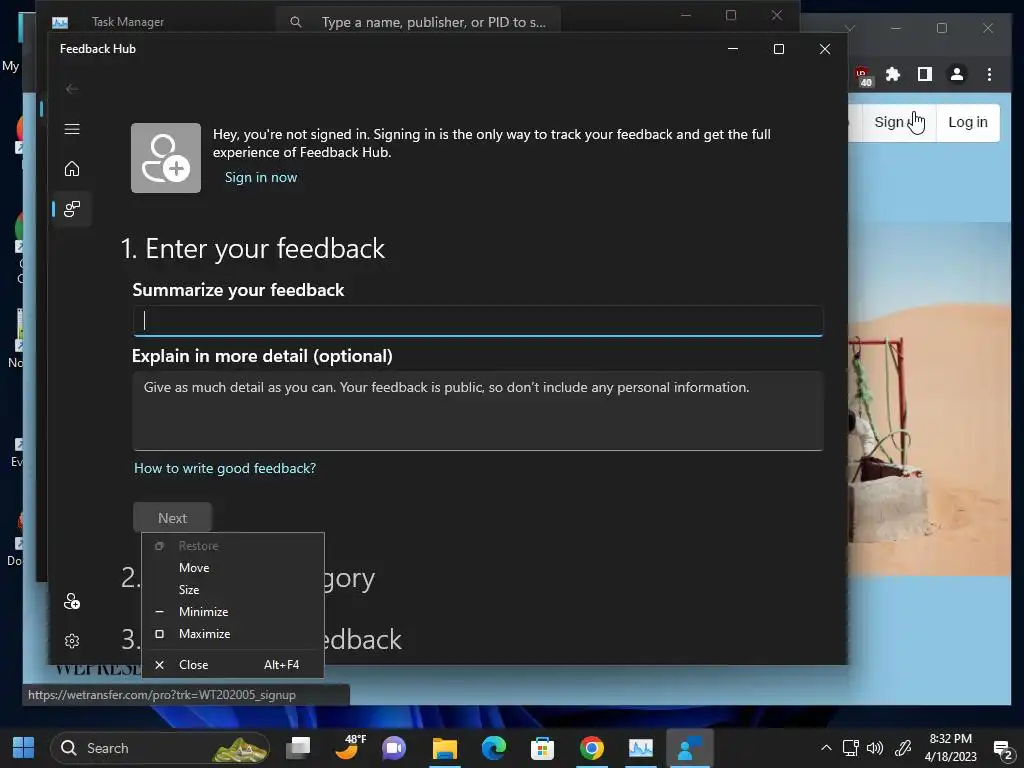The height and width of the screenshot is (768, 1024).
Task: Click Task Manager app icon in title bar
Action: [x=60, y=23]
